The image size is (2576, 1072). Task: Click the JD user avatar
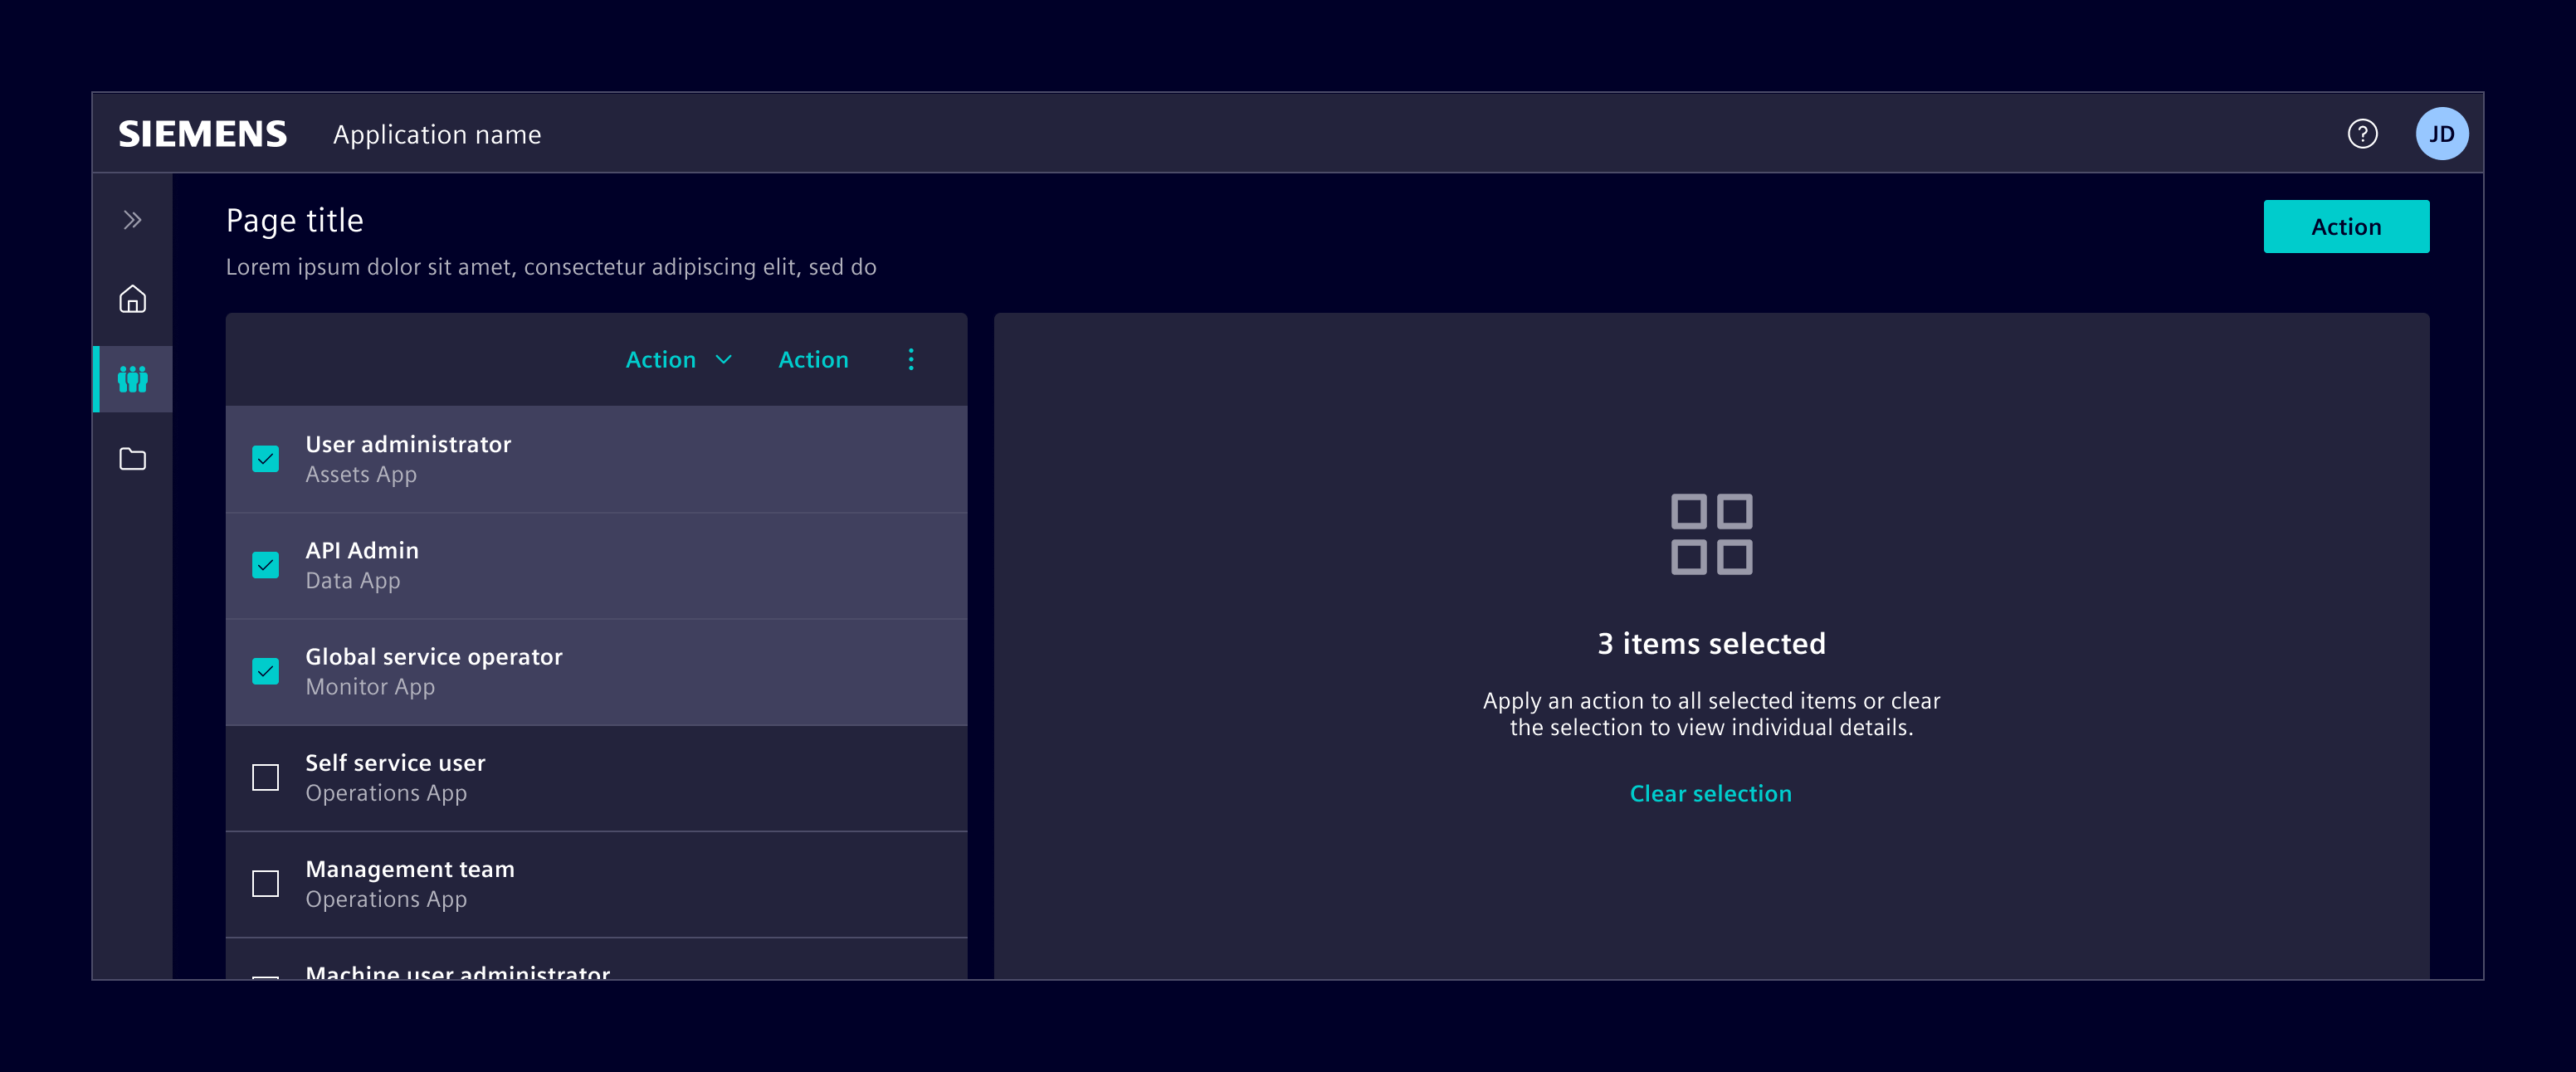2443,132
